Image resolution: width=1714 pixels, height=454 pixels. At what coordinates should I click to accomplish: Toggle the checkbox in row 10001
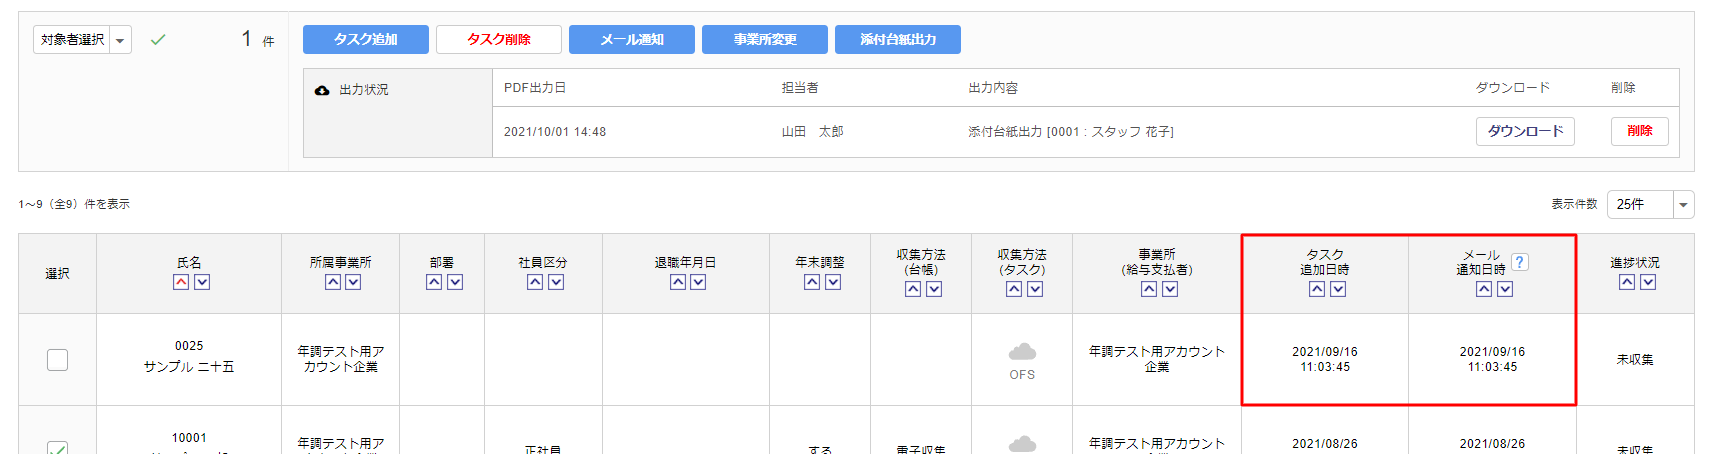pyautogui.click(x=58, y=448)
